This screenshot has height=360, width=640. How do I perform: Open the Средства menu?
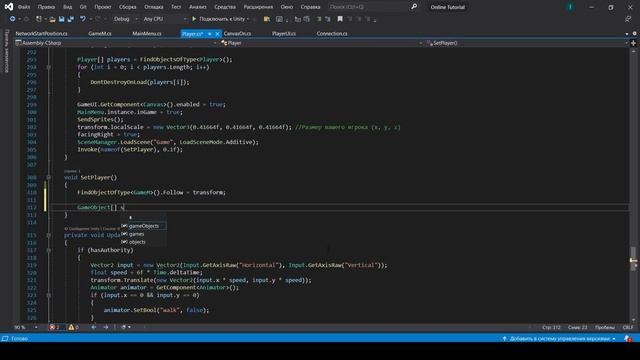pos(225,7)
